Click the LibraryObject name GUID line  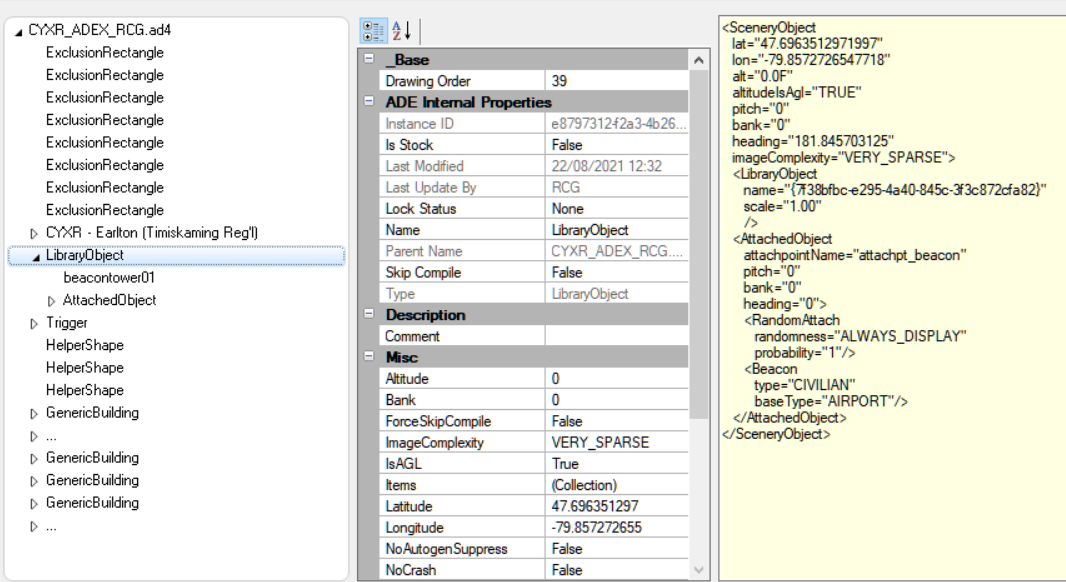pyautogui.click(x=895, y=190)
